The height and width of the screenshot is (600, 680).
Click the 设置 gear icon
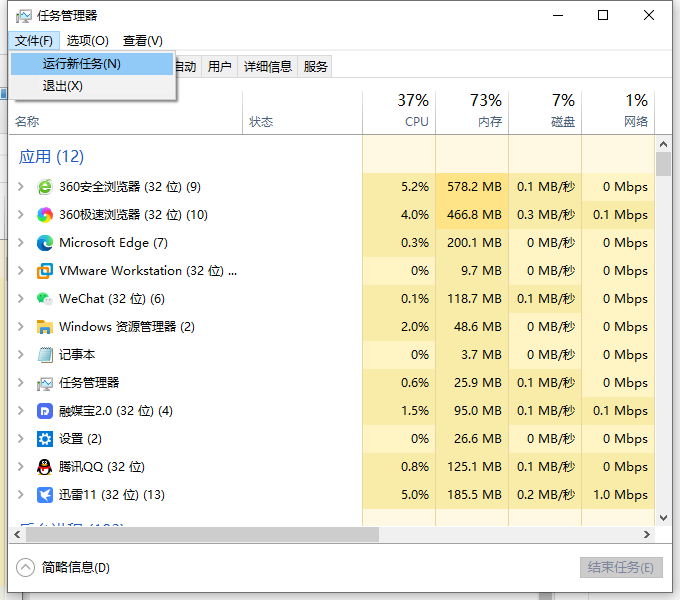click(x=45, y=439)
